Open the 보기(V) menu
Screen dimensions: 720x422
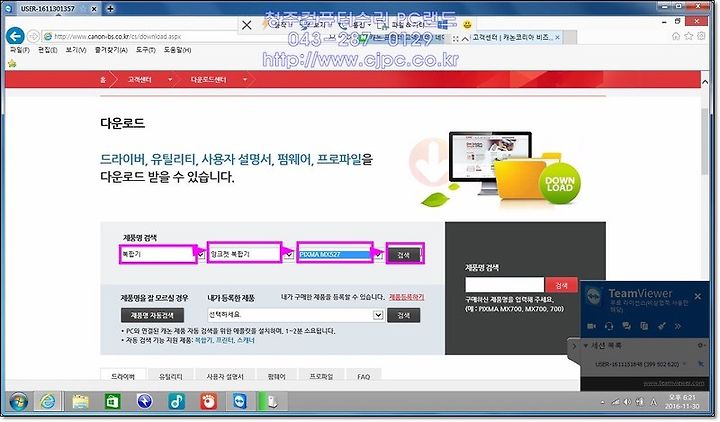pos(76,50)
